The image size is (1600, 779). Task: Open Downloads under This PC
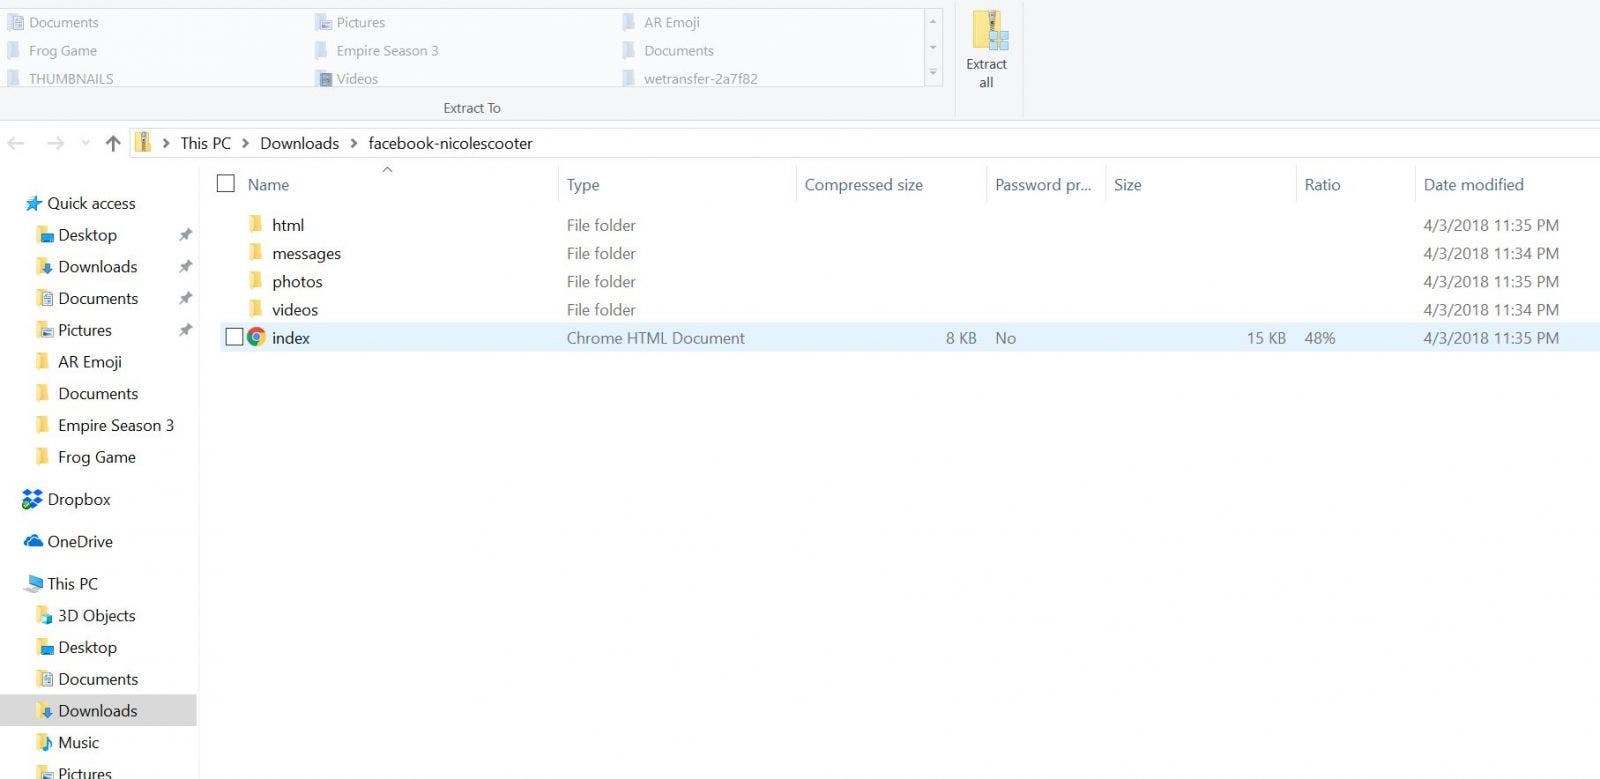pyautogui.click(x=98, y=711)
